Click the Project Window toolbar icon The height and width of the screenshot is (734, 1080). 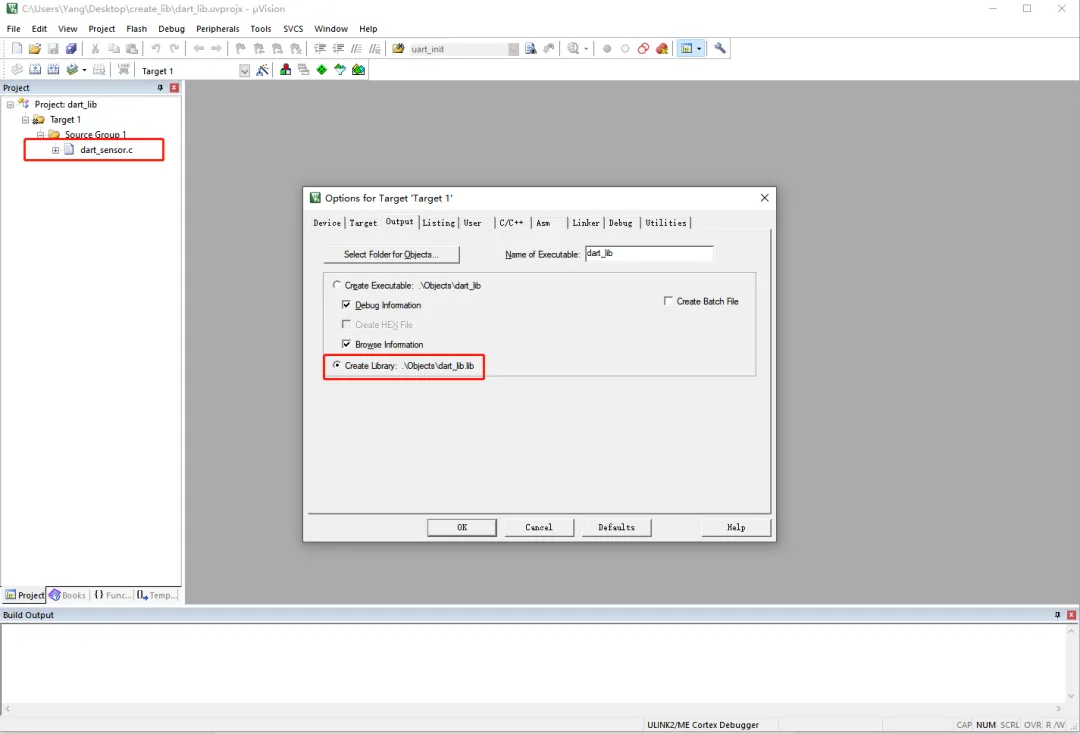tap(686, 48)
